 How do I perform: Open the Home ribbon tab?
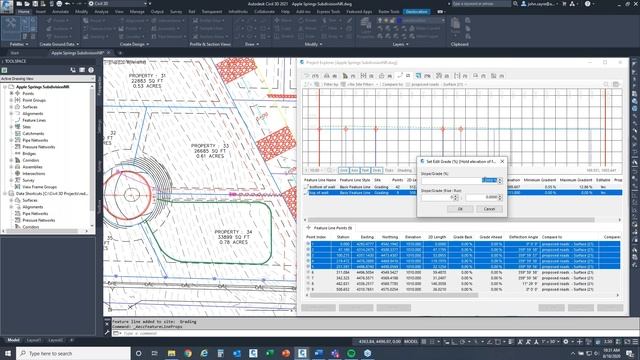click(24, 12)
